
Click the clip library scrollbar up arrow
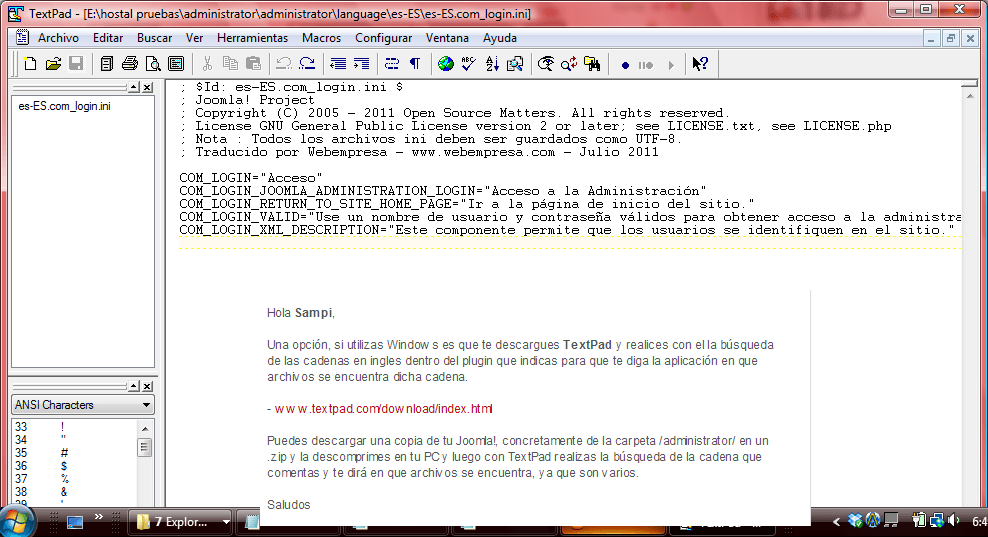(x=145, y=429)
